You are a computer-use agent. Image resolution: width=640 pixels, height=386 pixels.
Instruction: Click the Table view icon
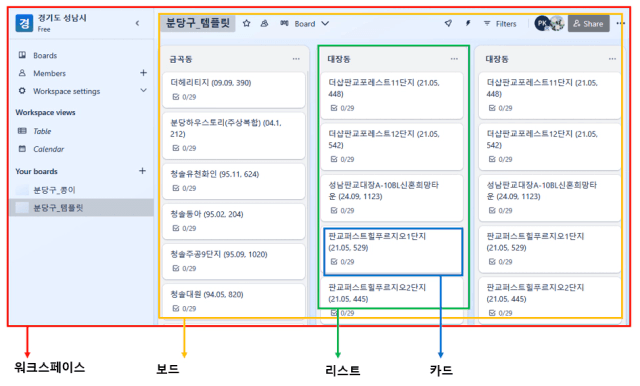(x=22, y=131)
